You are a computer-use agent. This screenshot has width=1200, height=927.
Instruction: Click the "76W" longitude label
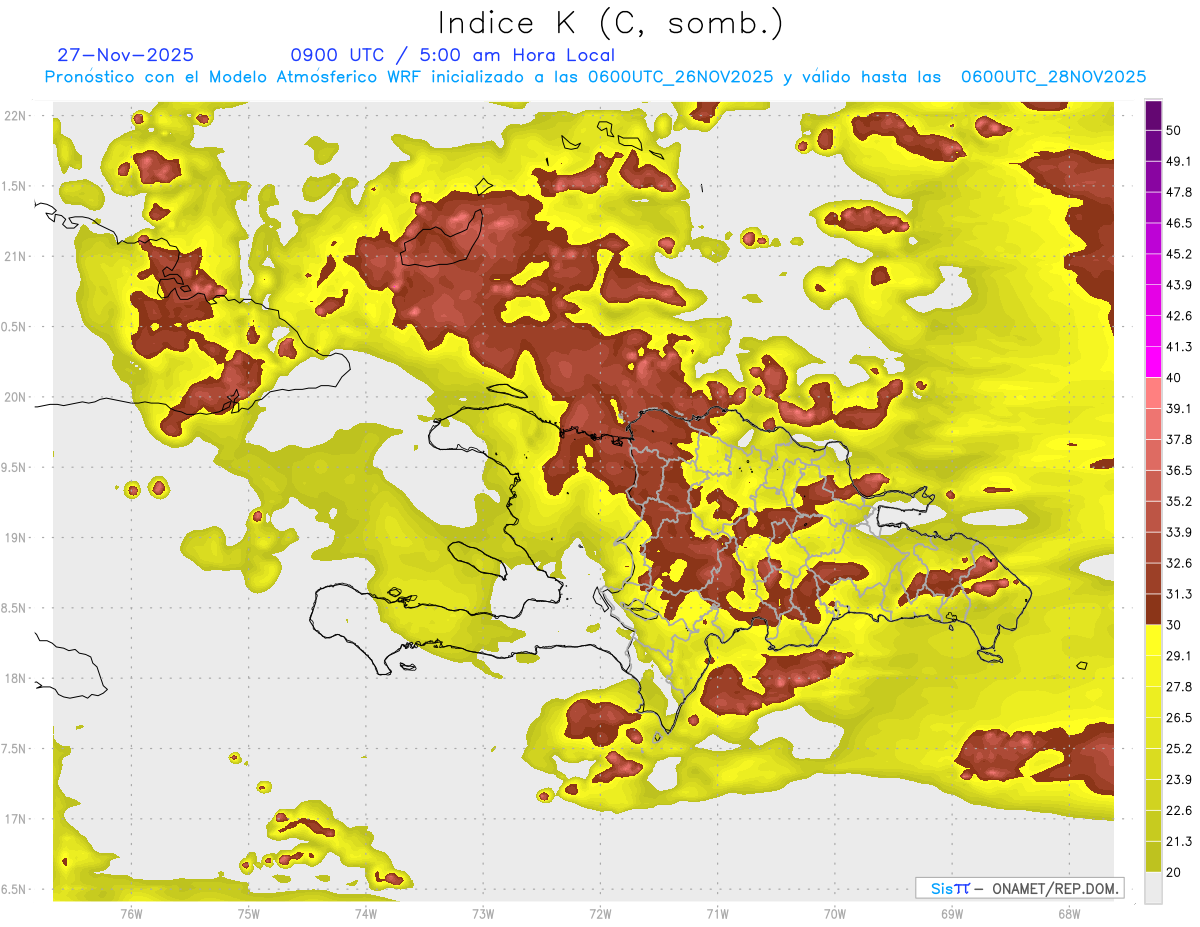pyautogui.click(x=131, y=914)
